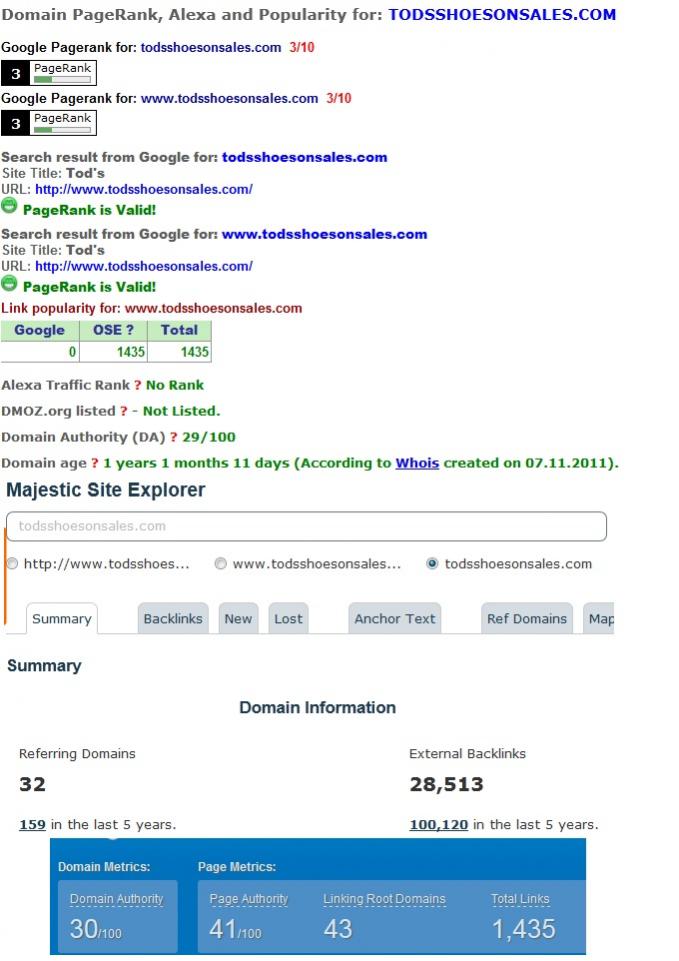Click the 28,513 external backlinks value
The image size is (679, 961).
click(x=447, y=784)
